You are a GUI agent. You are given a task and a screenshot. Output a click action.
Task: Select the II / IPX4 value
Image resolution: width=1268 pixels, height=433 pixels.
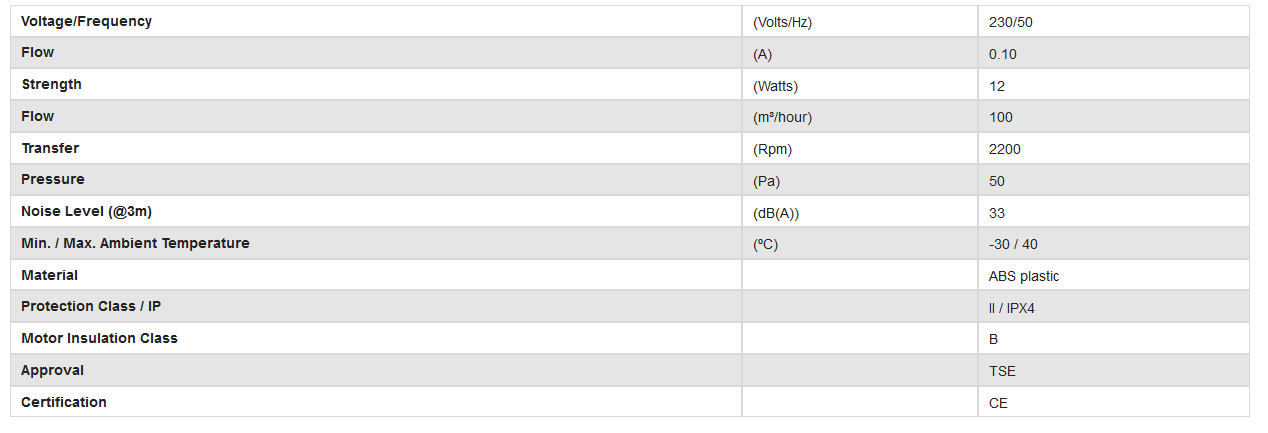click(1011, 308)
